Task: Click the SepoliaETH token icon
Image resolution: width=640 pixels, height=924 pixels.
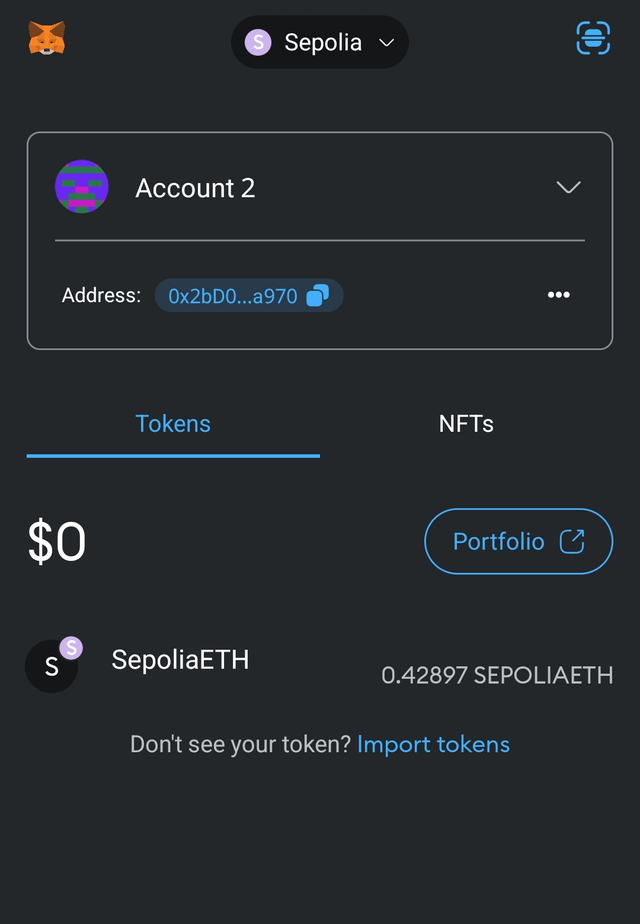Action: (52, 667)
